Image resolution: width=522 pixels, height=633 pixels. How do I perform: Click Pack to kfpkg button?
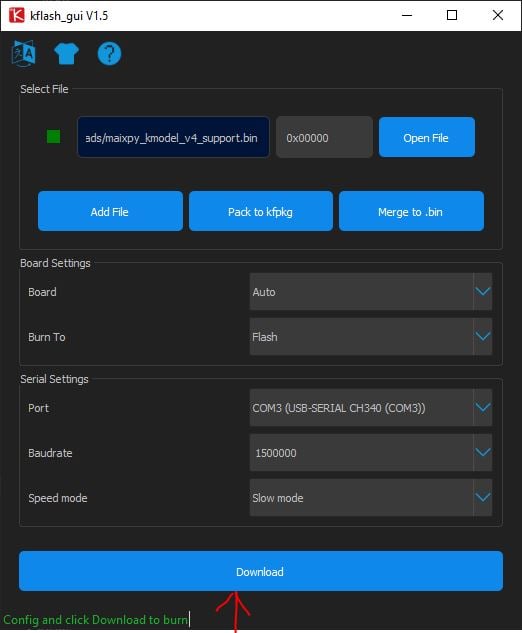pyautogui.click(x=261, y=211)
